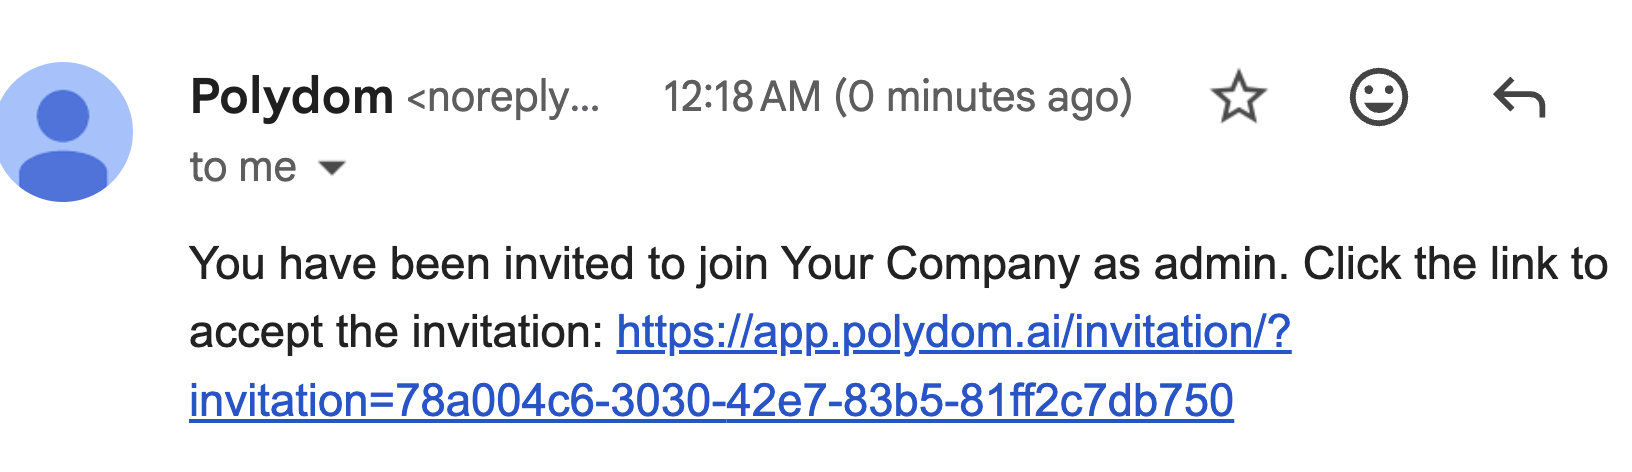Image resolution: width=1632 pixels, height=472 pixels.
Task: Click the words 'Your Company' in body
Action: [930, 264]
